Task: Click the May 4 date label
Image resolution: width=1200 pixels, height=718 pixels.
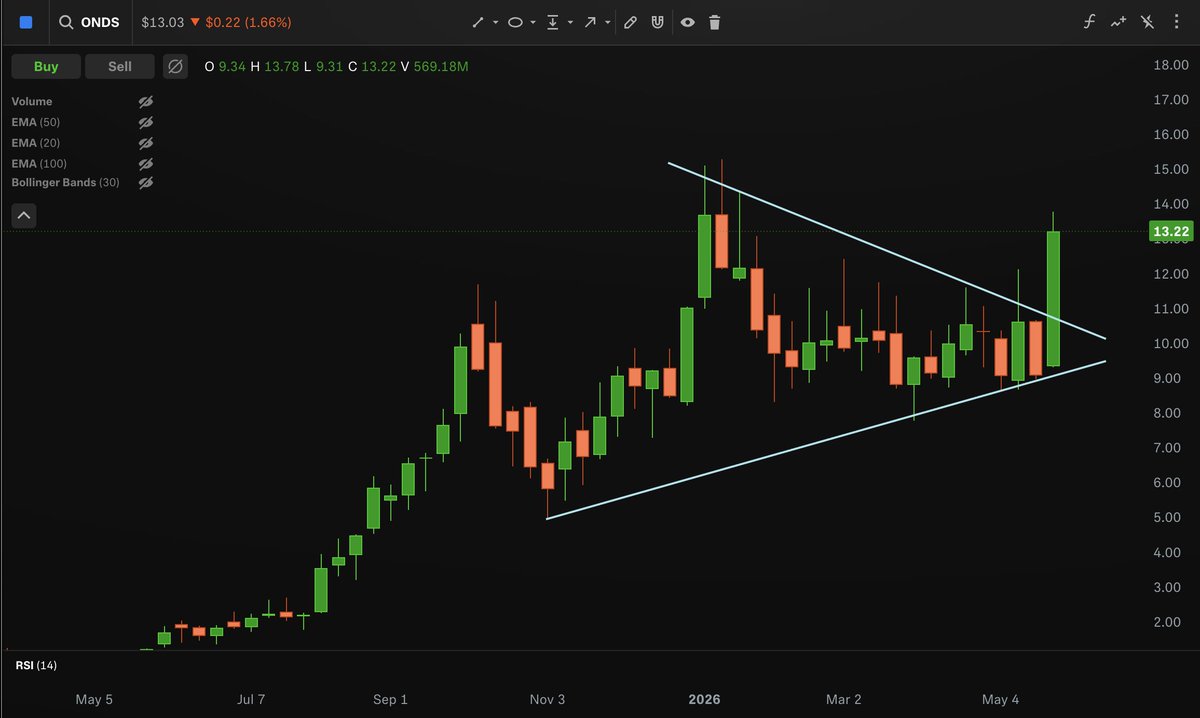Action: point(1001,699)
